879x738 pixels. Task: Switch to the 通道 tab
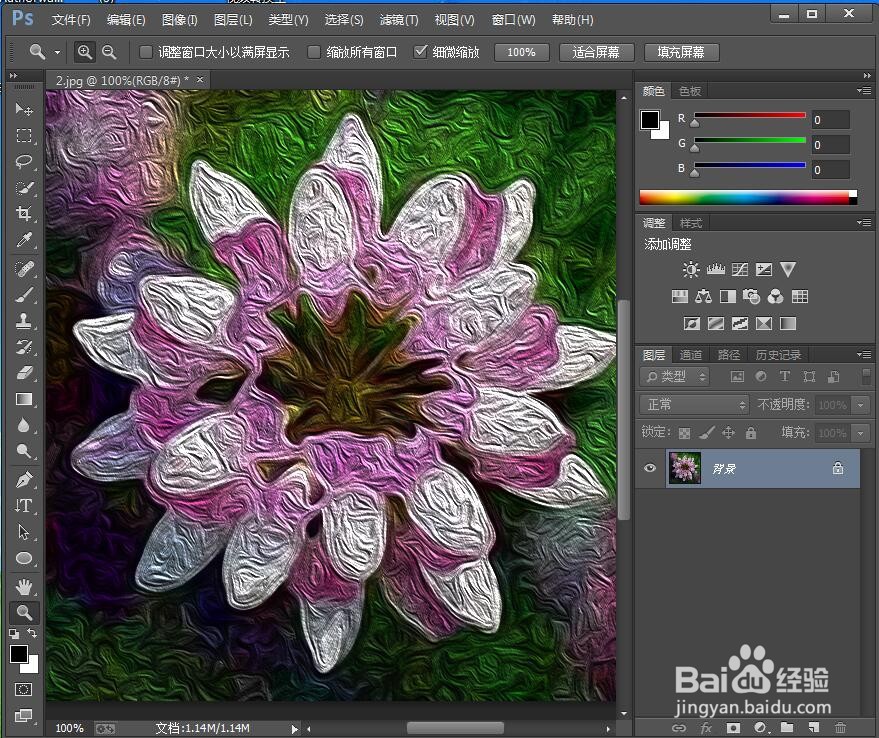pos(691,355)
